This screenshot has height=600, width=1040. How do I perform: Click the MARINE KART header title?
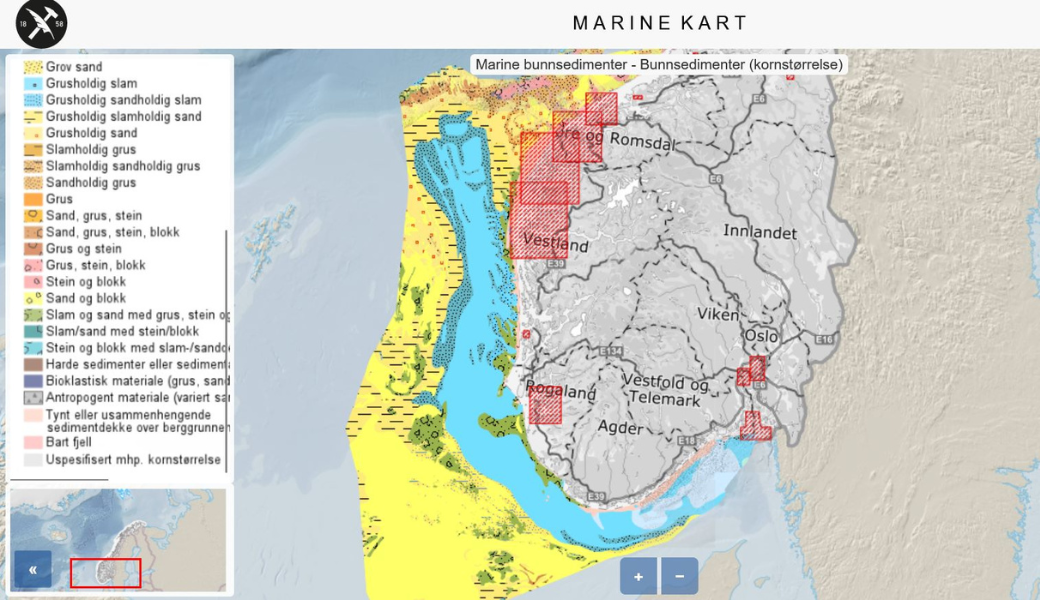(659, 22)
